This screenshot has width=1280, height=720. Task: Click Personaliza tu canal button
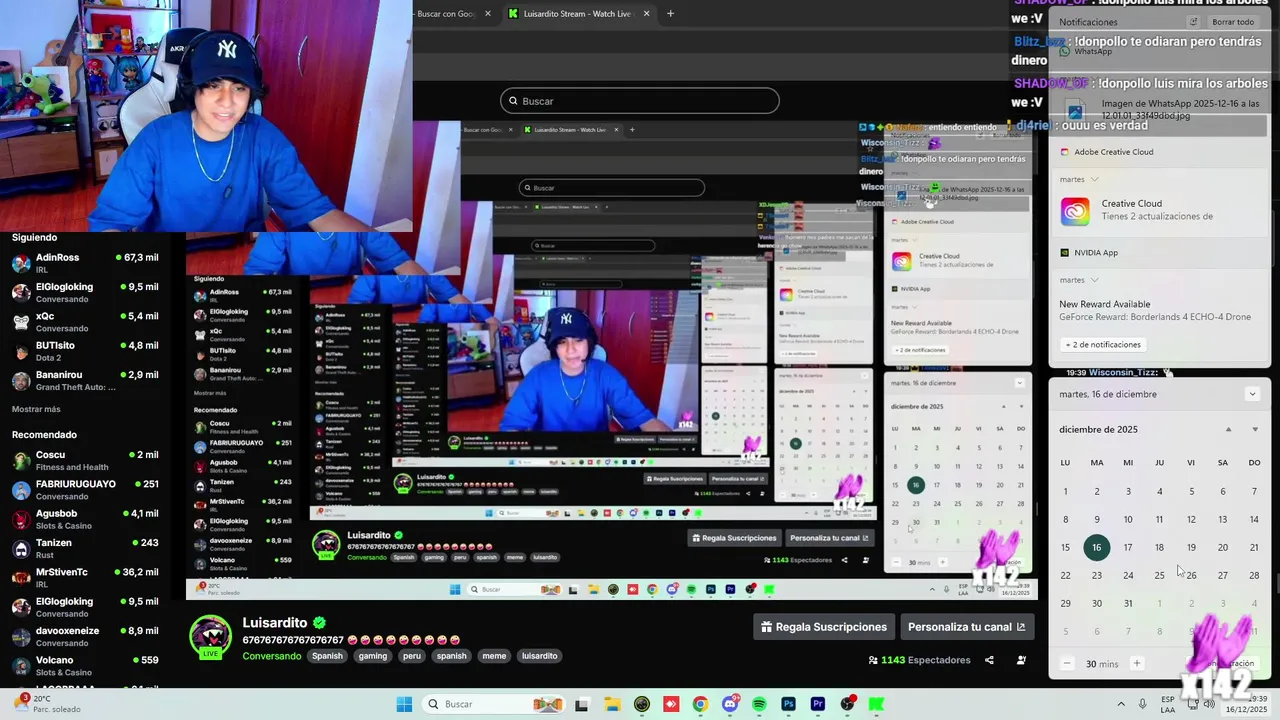click(x=966, y=627)
